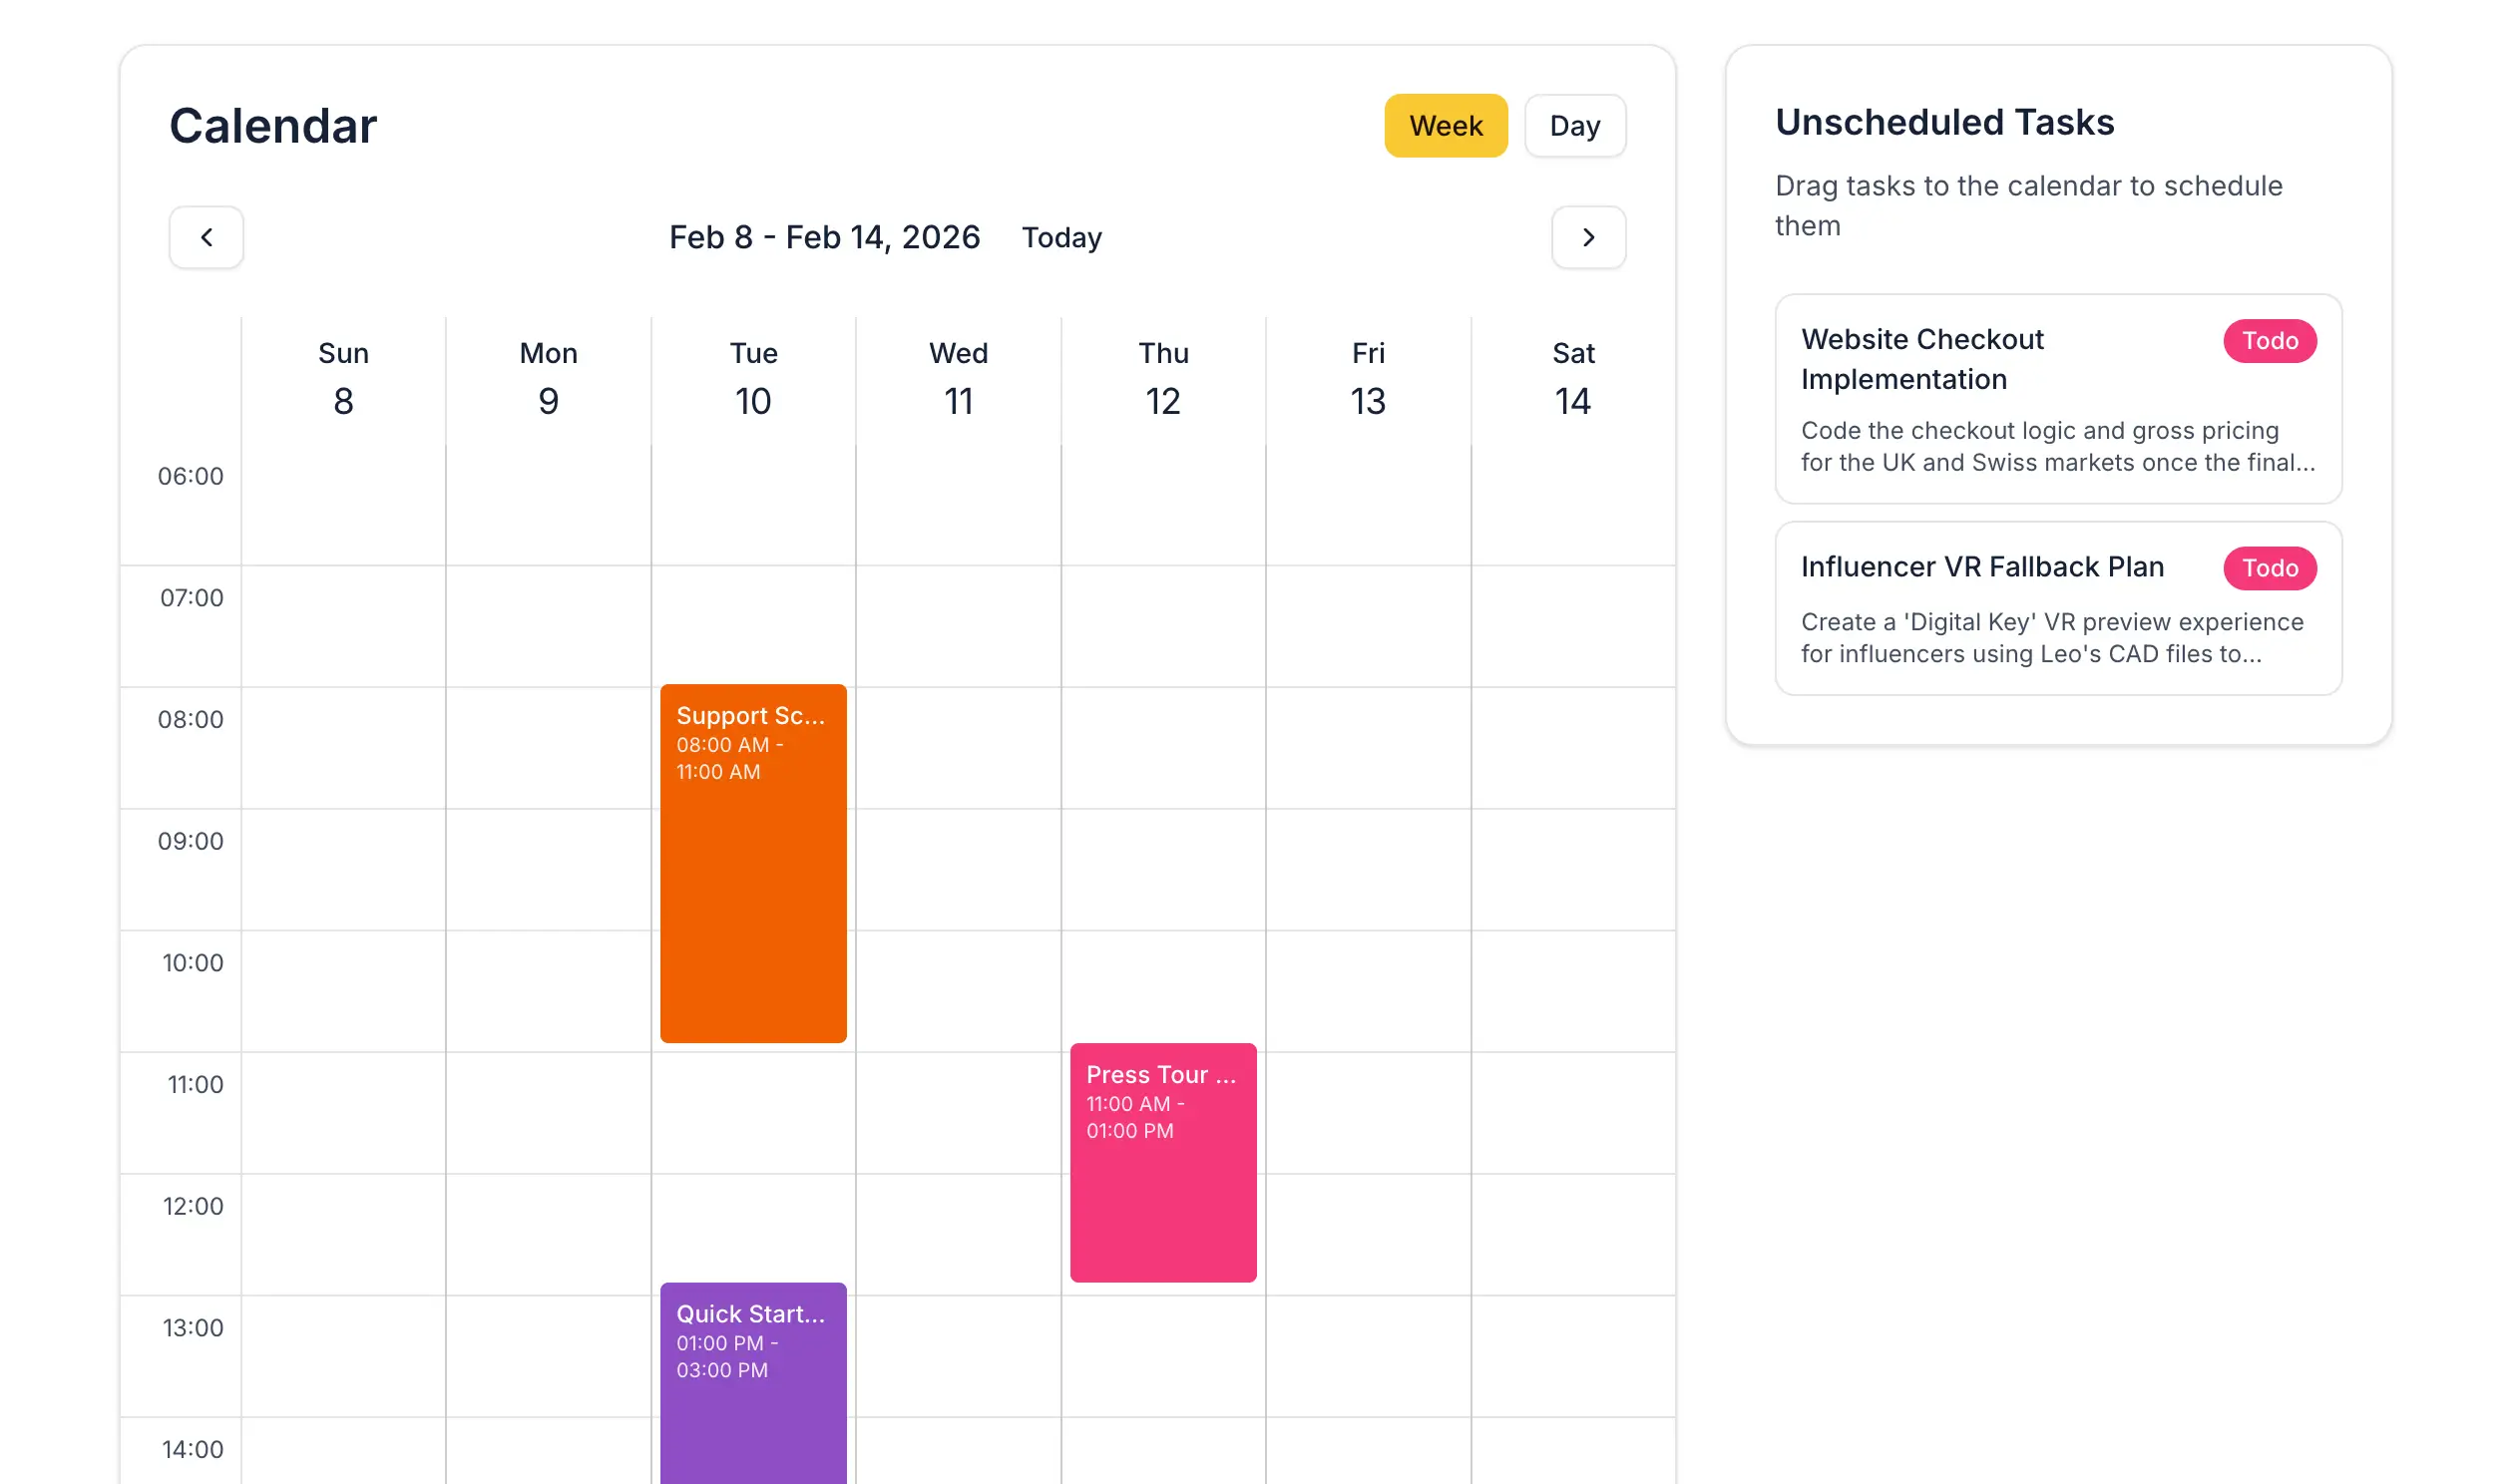Viewport: 2518px width, 1484px height.
Task: Click the empty 10:00 slot on Friday
Action: click(1367, 990)
